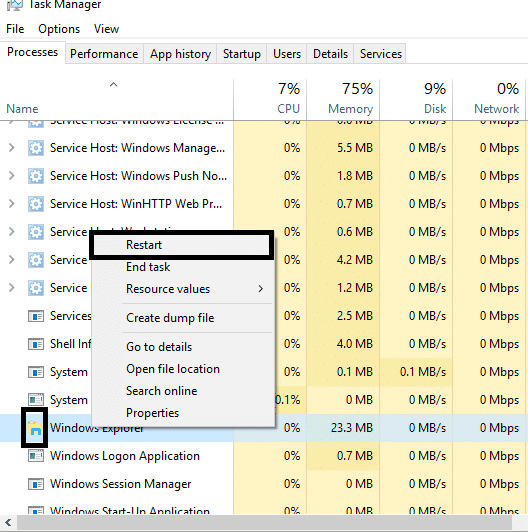Choose Restart in the context menu
Image resolution: width=528 pixels, height=532 pixels.
coord(182,245)
